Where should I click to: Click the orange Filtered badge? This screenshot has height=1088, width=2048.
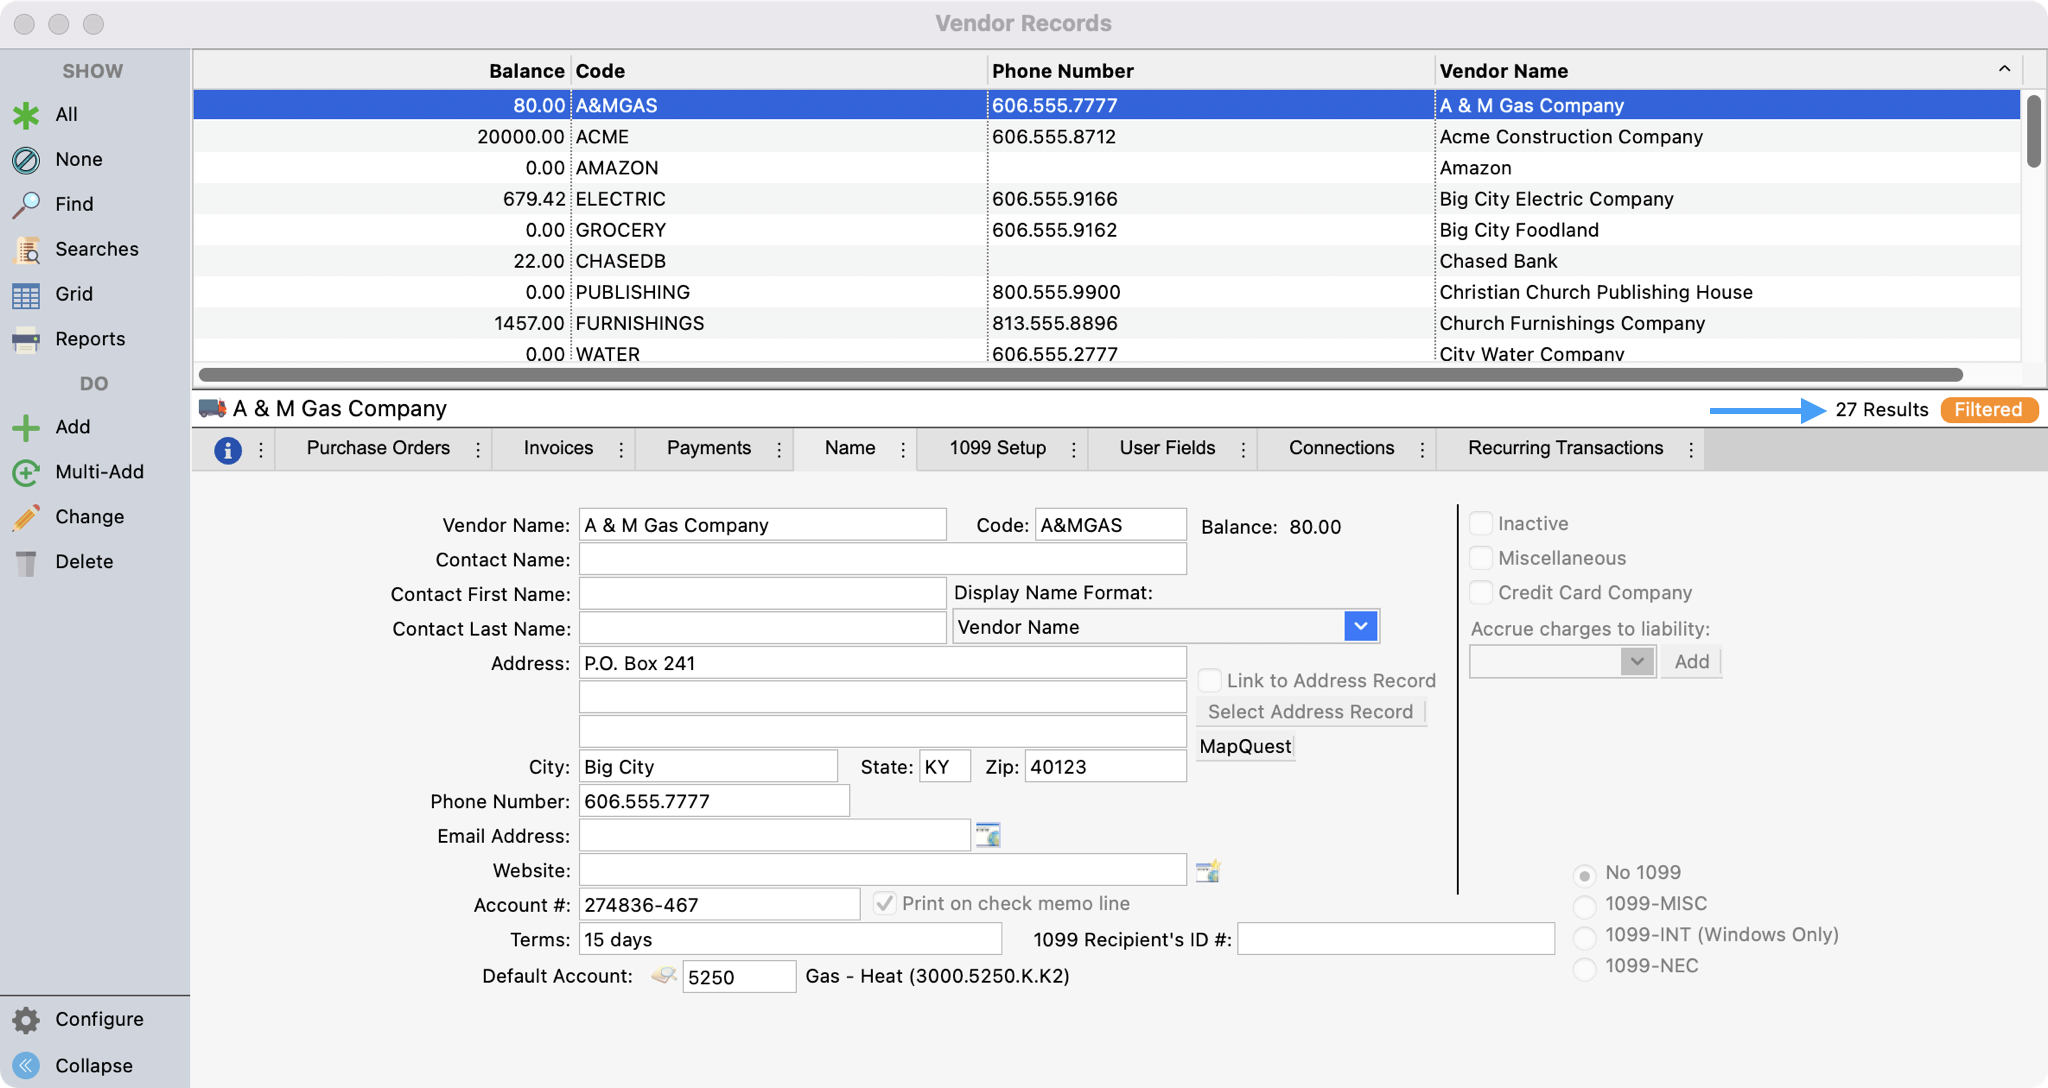pyautogui.click(x=1988, y=410)
